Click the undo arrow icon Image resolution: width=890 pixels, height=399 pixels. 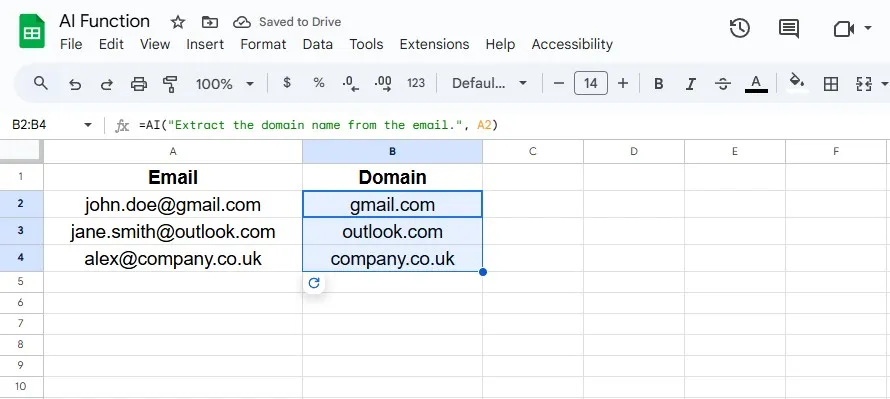click(x=74, y=84)
